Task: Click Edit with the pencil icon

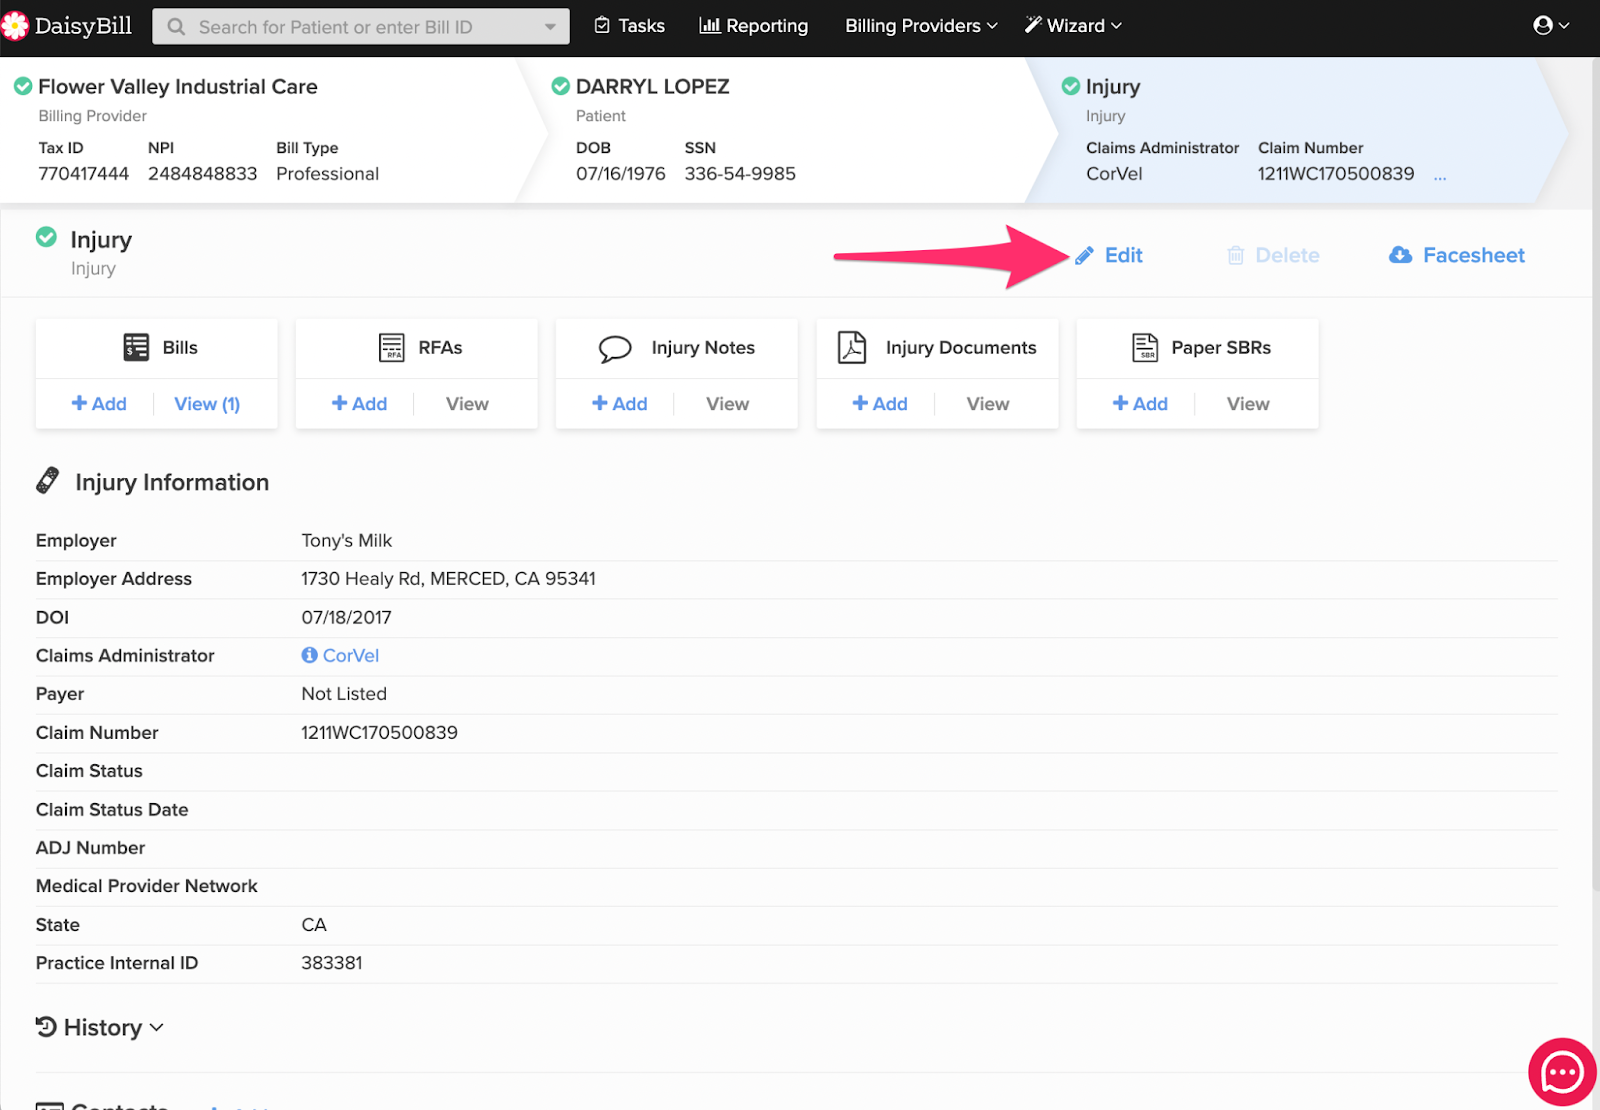Action: [1109, 256]
